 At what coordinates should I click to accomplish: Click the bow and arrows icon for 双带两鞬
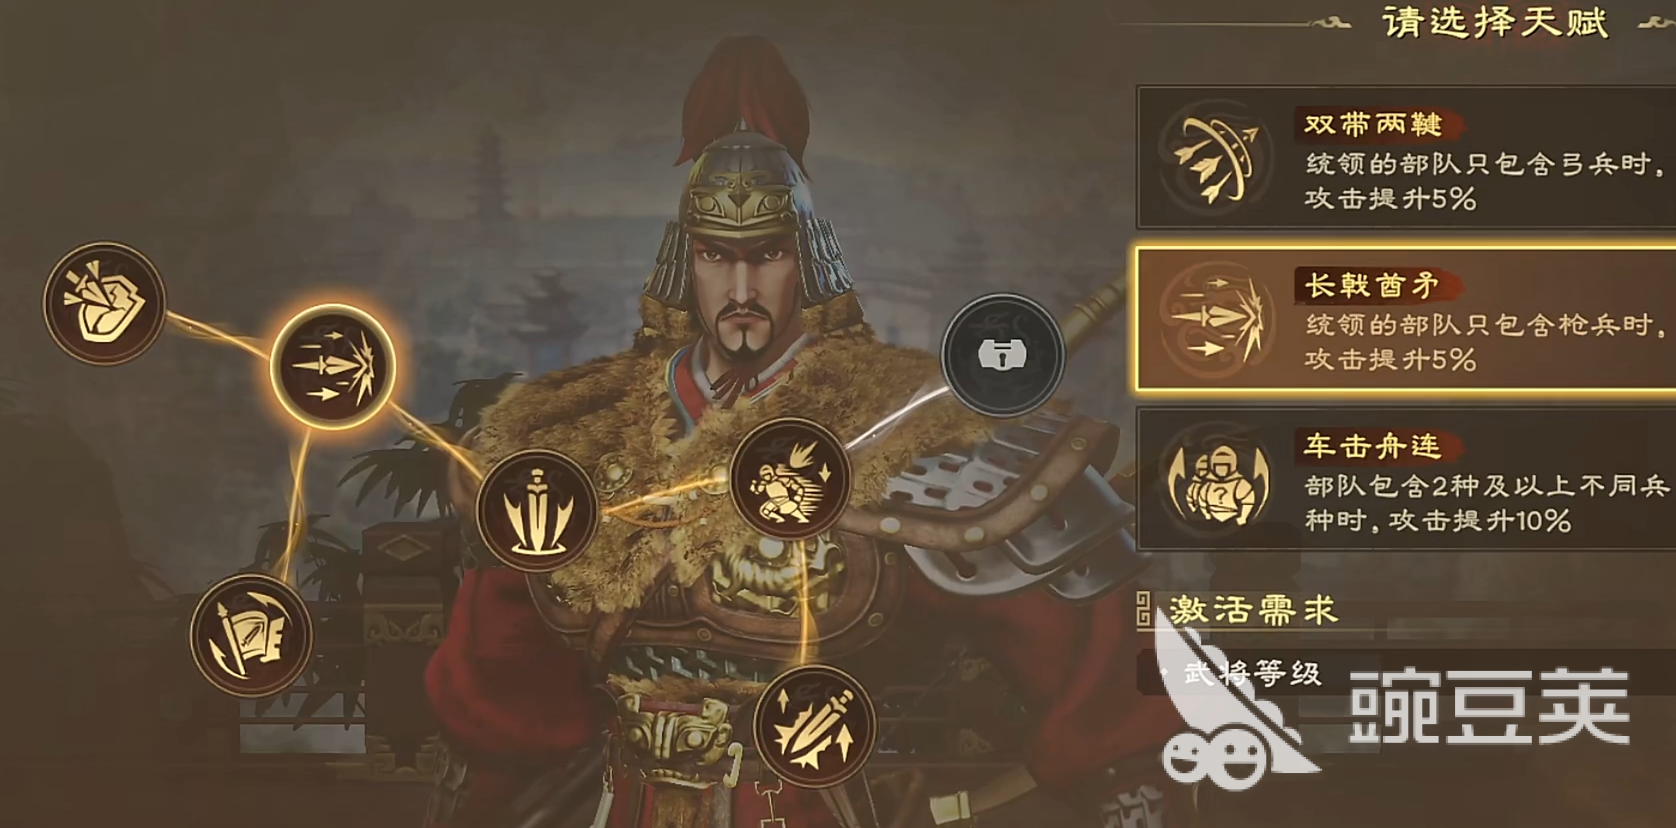point(1216,158)
